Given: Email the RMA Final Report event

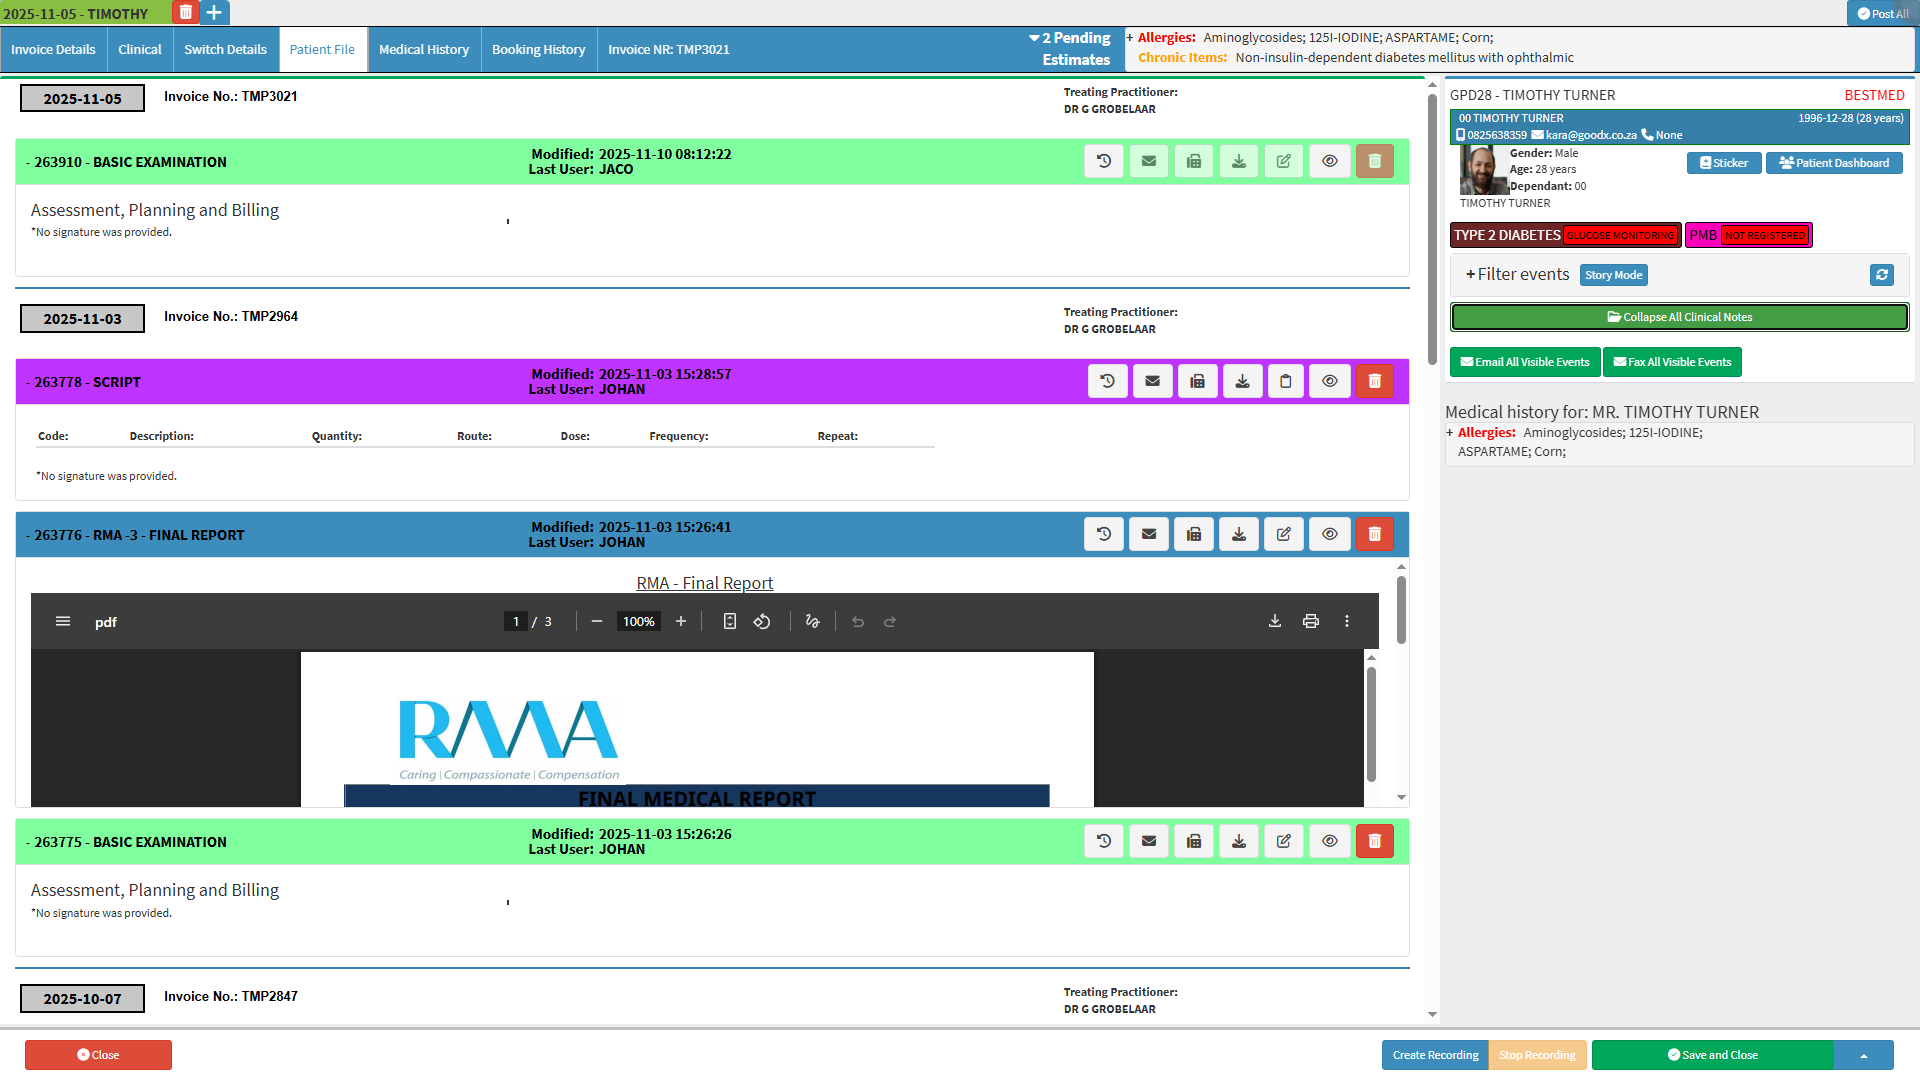Looking at the screenshot, I should [1149, 534].
